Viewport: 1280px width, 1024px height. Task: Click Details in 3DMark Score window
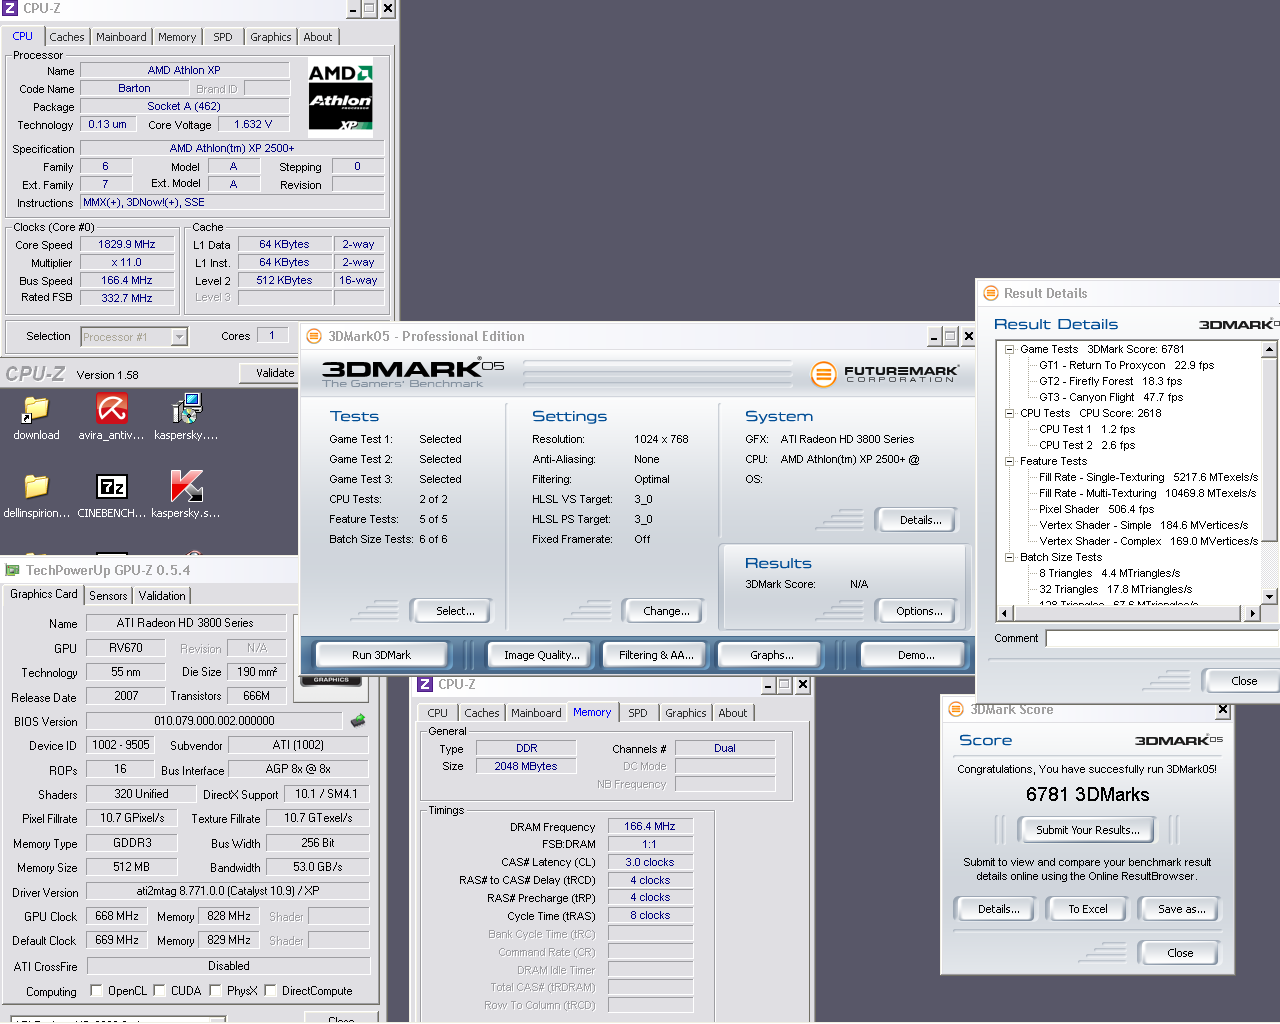[998, 909]
